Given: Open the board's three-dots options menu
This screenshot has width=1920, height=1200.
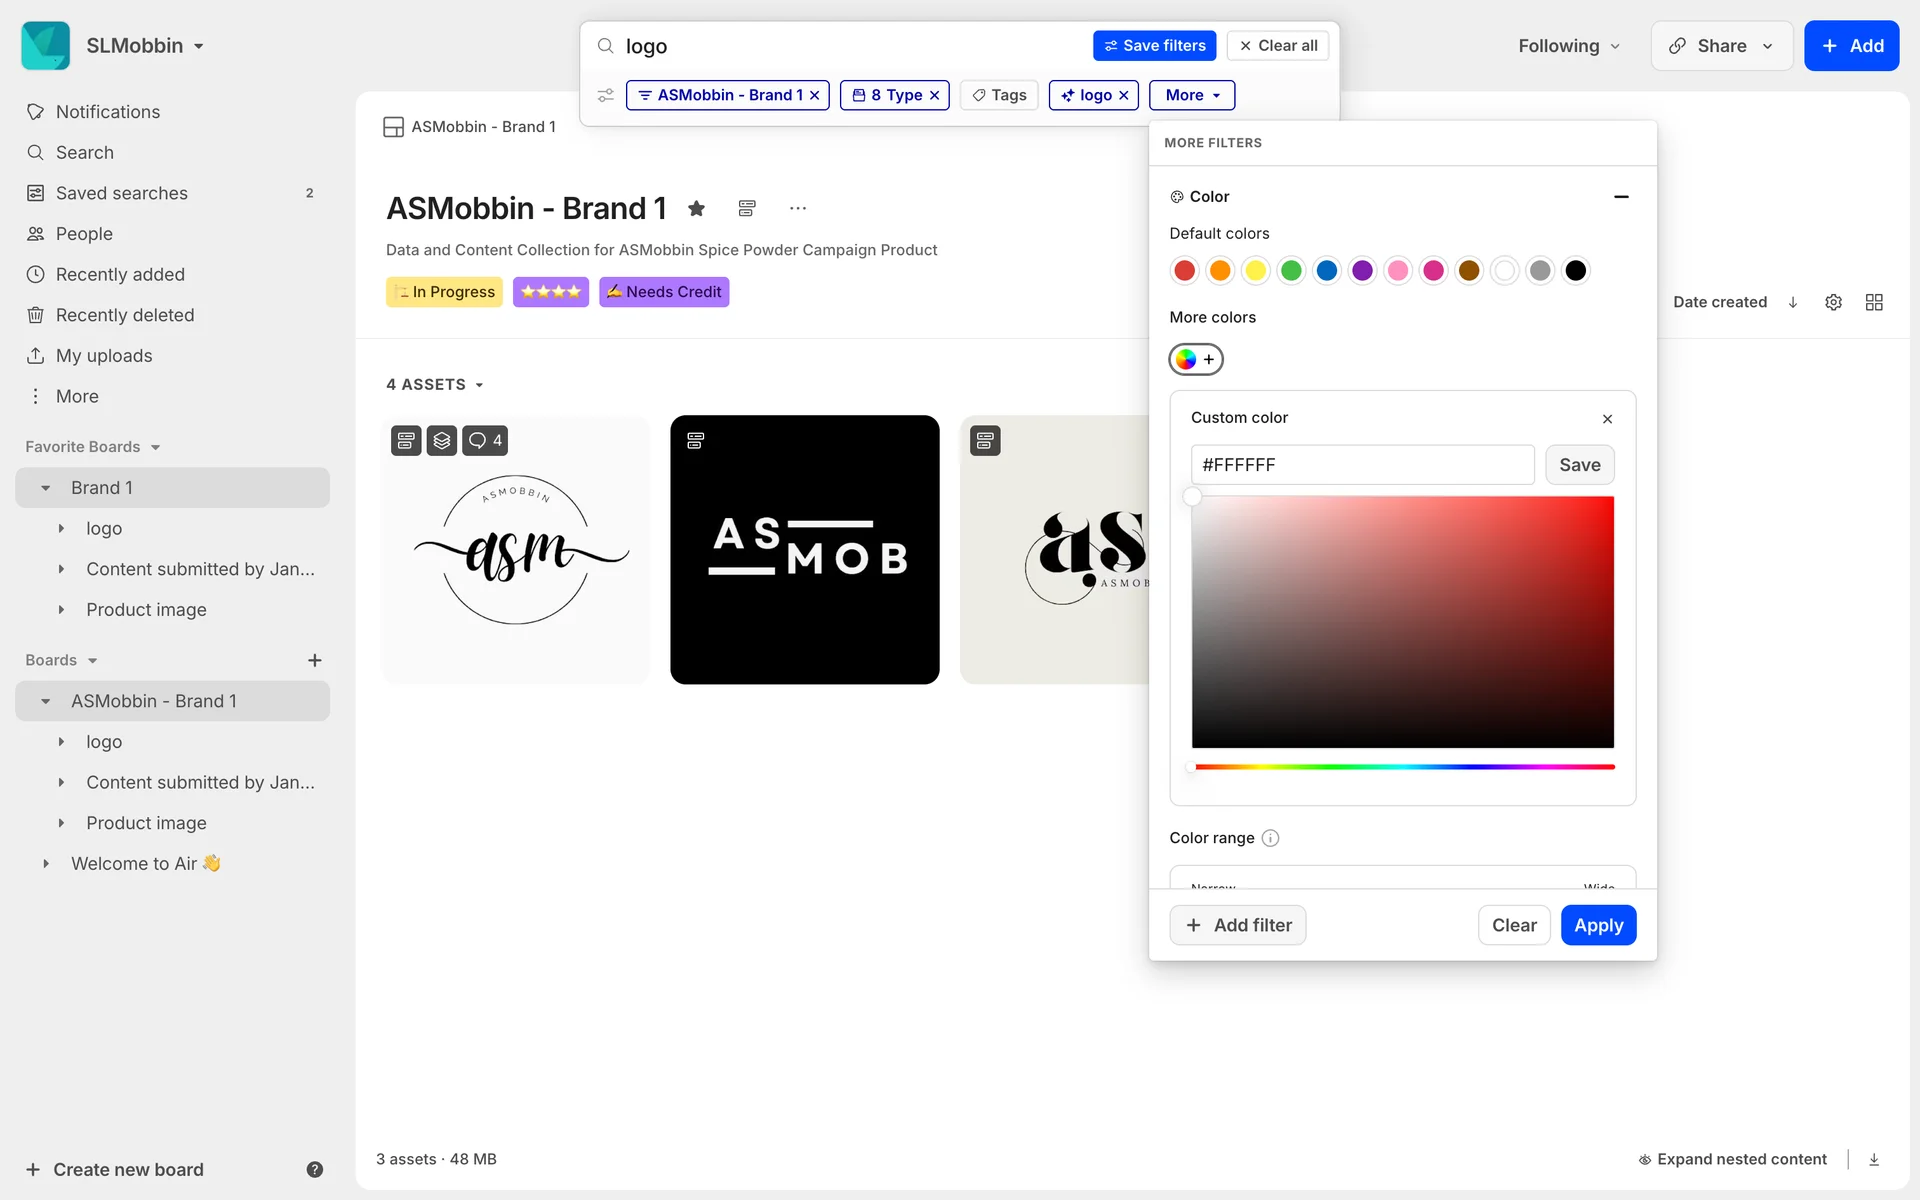Looking at the screenshot, I should click(x=797, y=208).
